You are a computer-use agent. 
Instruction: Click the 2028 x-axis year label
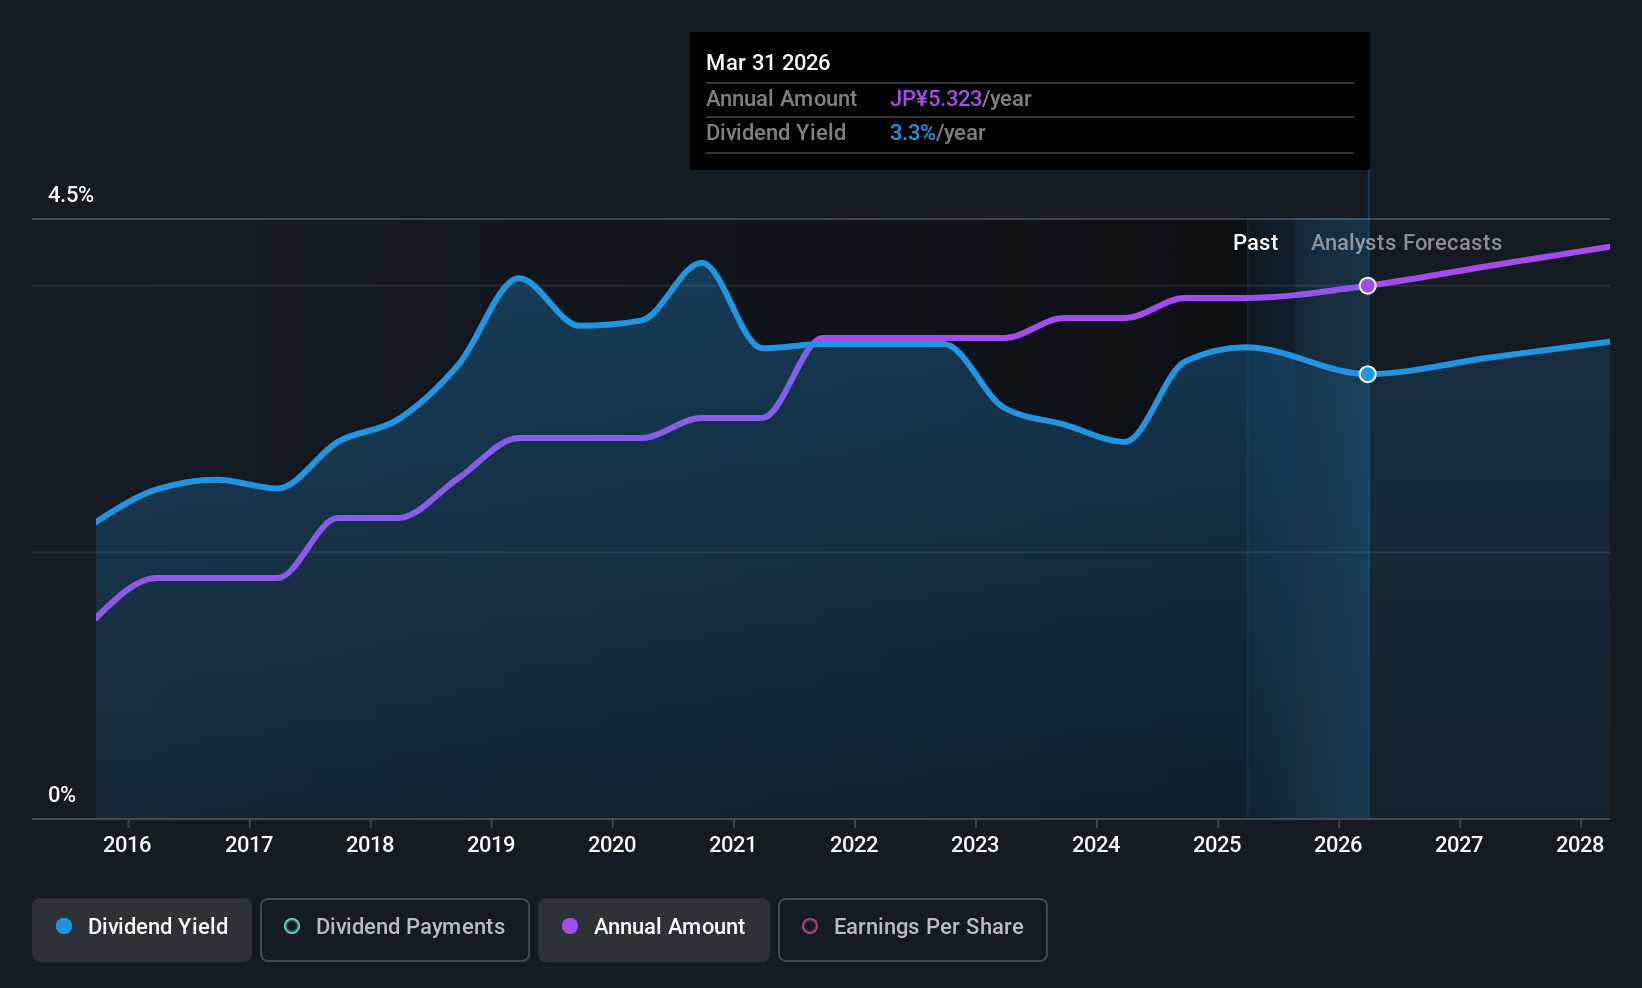(1580, 845)
